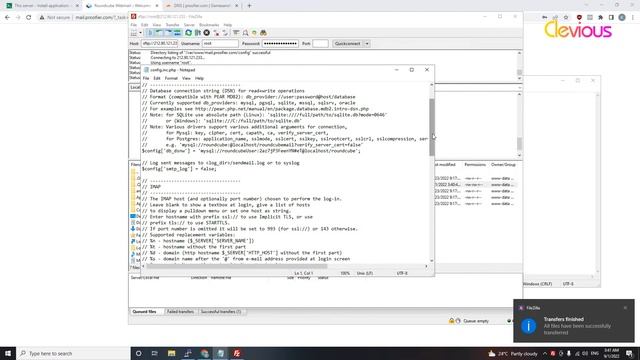Open Notepad Help menu
640x360 pixels.
(199, 78)
